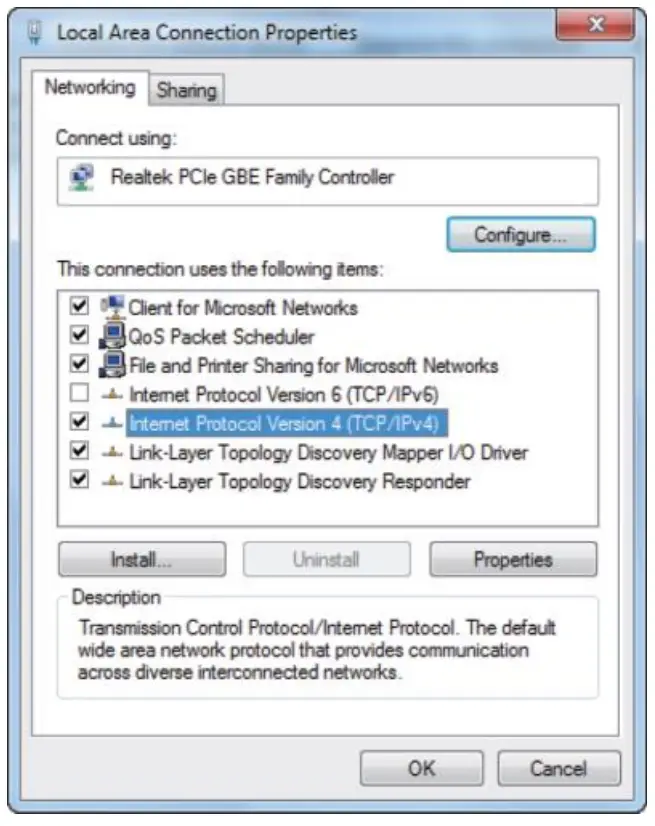Switch to the Sharing tab
The image size is (655, 826).
pyautogui.click(x=187, y=90)
